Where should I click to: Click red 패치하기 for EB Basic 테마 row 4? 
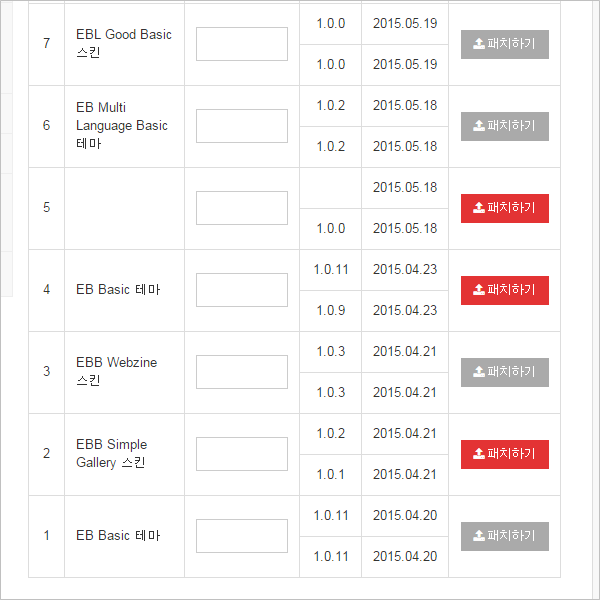505,290
